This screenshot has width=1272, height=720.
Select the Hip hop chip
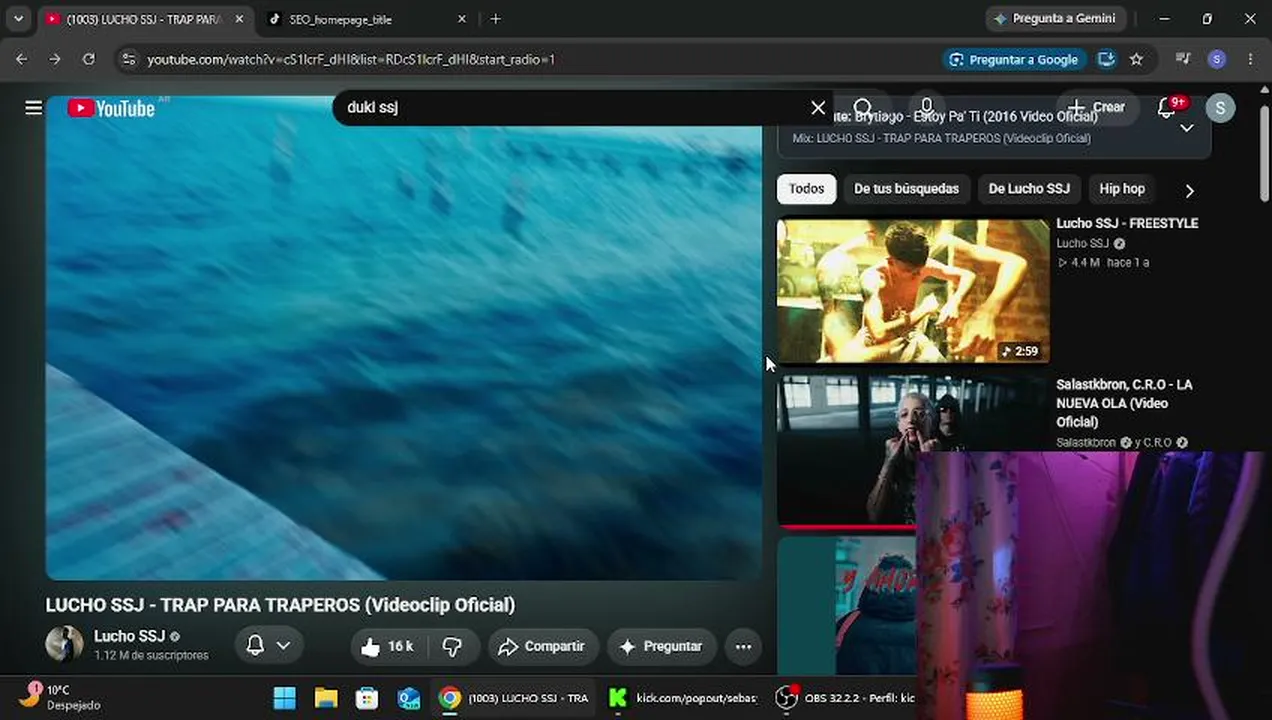tap(1122, 189)
